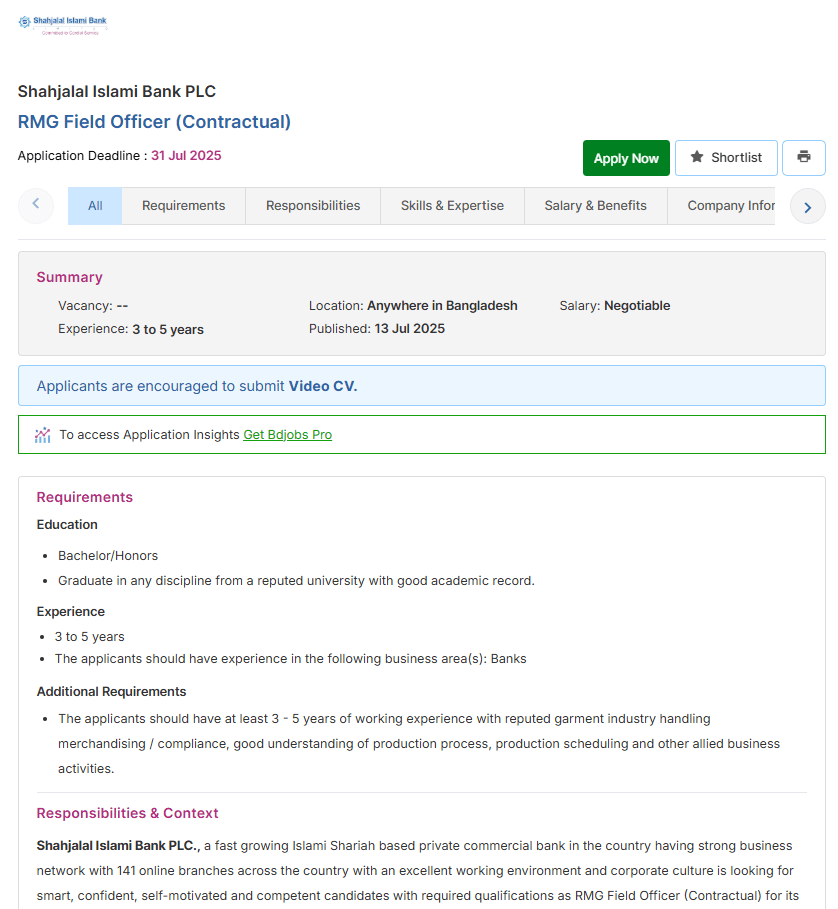Click the Application Insights chart icon
Image resolution: width=838 pixels, height=909 pixels.
click(42, 435)
